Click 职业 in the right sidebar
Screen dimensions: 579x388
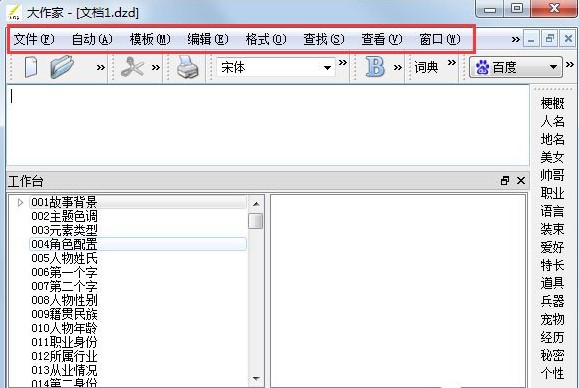552,193
